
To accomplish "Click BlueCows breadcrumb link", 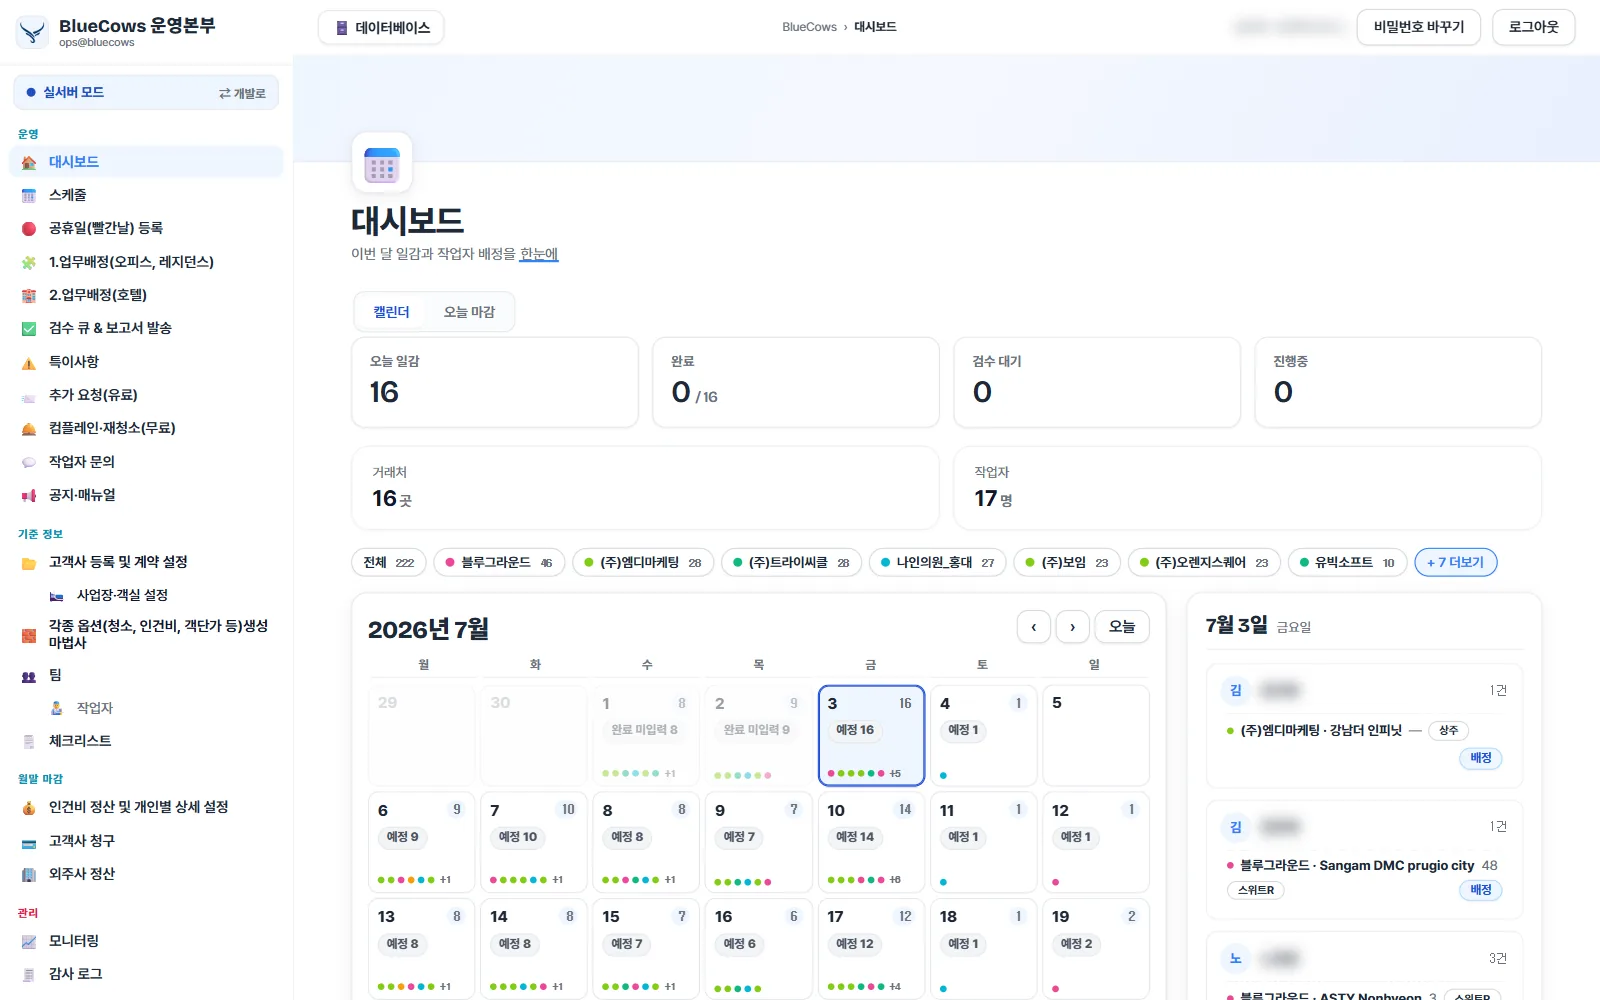I will [x=809, y=27].
